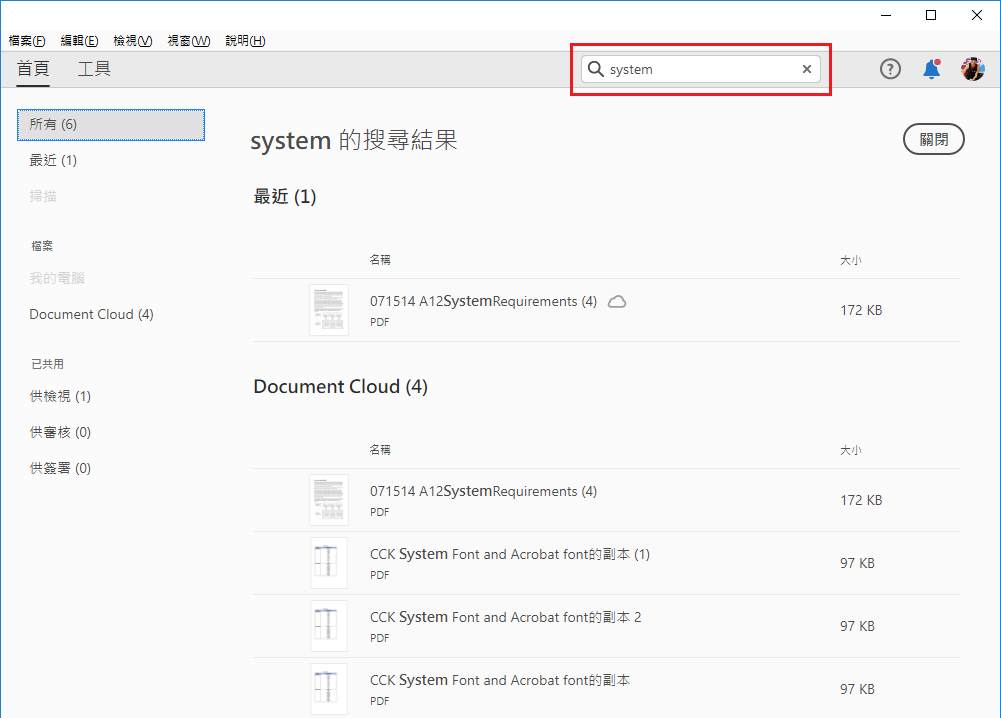
Task: Click into the system search text field
Action: tap(700, 69)
